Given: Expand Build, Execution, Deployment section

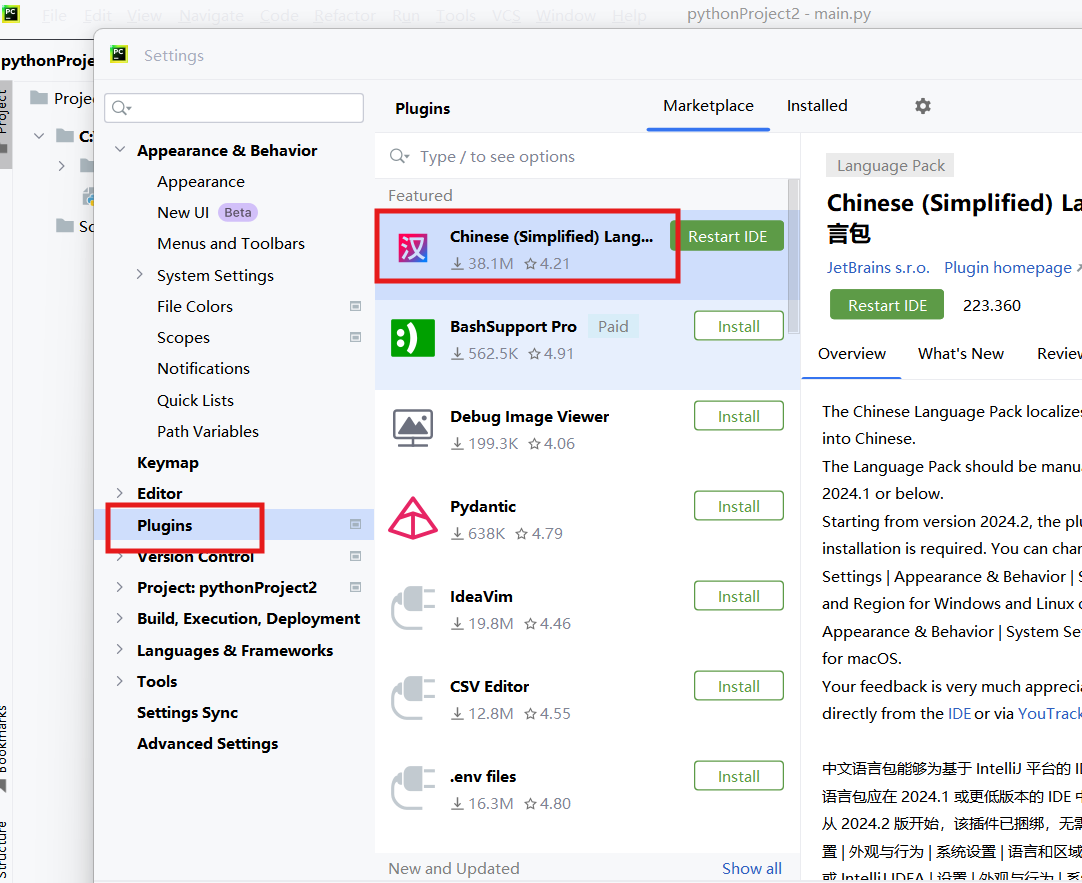Looking at the screenshot, I should tap(120, 618).
